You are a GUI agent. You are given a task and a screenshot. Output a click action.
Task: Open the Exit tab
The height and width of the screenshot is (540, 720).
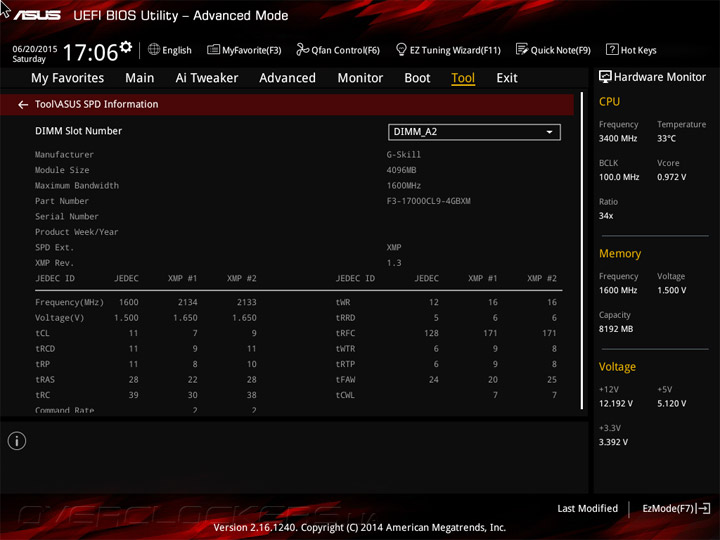[506, 78]
